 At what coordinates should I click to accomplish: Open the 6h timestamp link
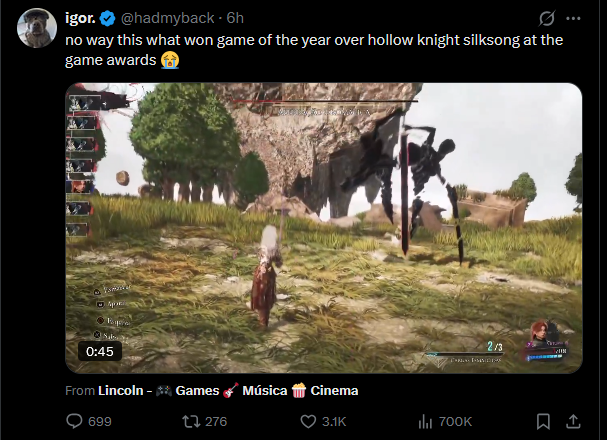235,18
